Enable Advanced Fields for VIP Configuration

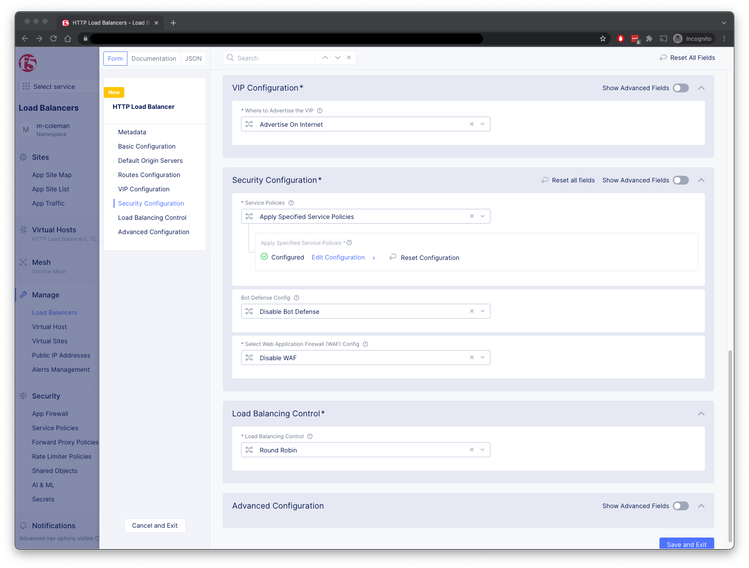point(680,88)
